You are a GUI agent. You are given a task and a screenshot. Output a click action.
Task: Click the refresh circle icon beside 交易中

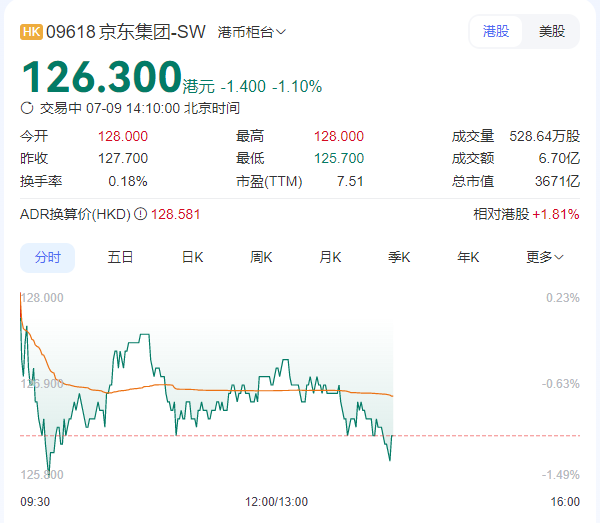(27, 108)
